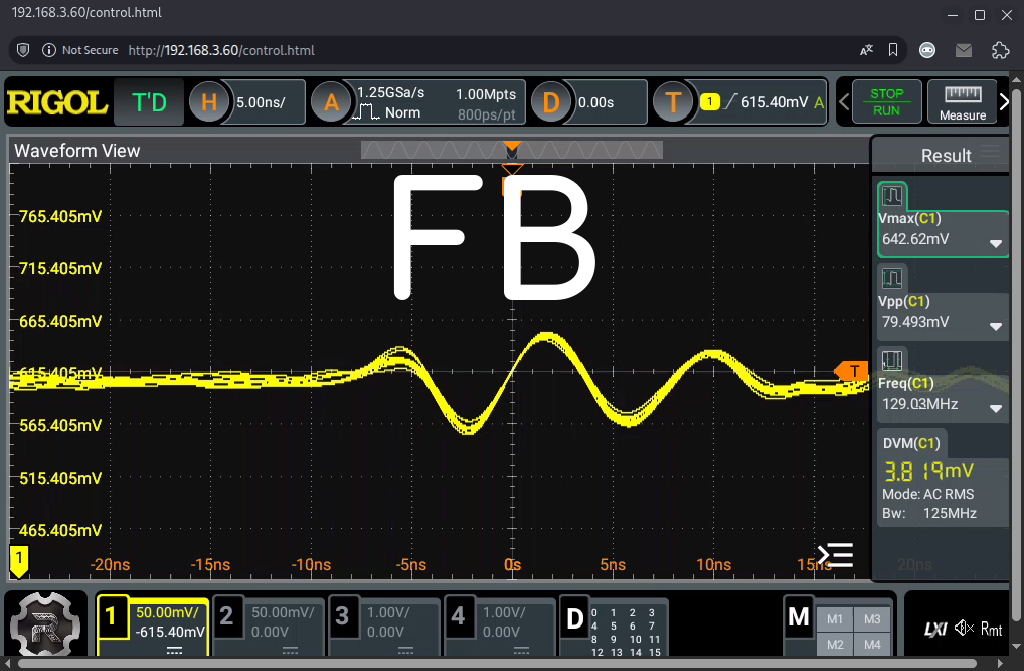Toggle digital channels D button
Screen dimensions: 1024x671
tap(574, 619)
